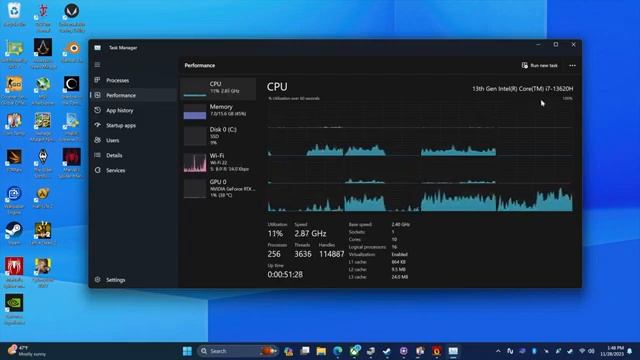Viewport: 640px width, 360px height.
Task: Select the Memory performance entry
Action: coord(218,111)
